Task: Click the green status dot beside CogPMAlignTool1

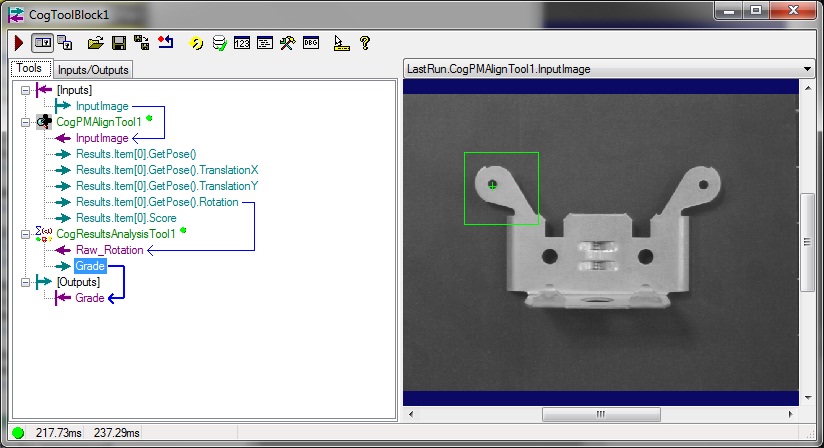Action: click(149, 118)
